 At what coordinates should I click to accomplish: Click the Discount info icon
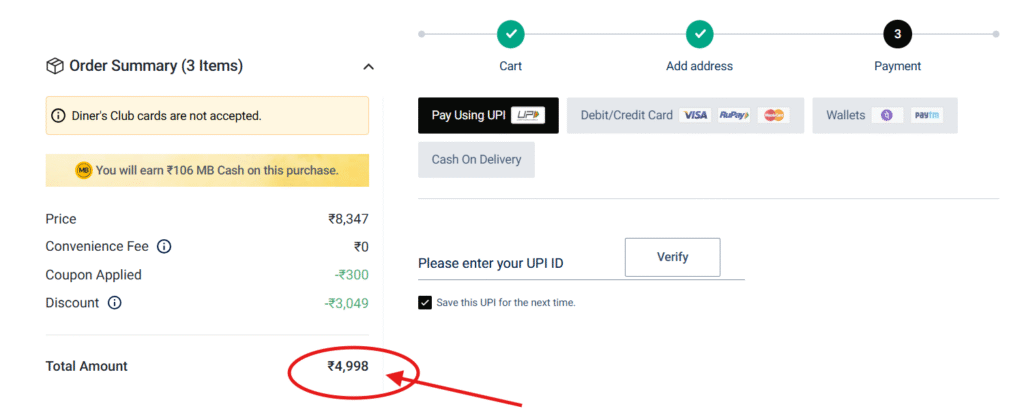click(114, 303)
